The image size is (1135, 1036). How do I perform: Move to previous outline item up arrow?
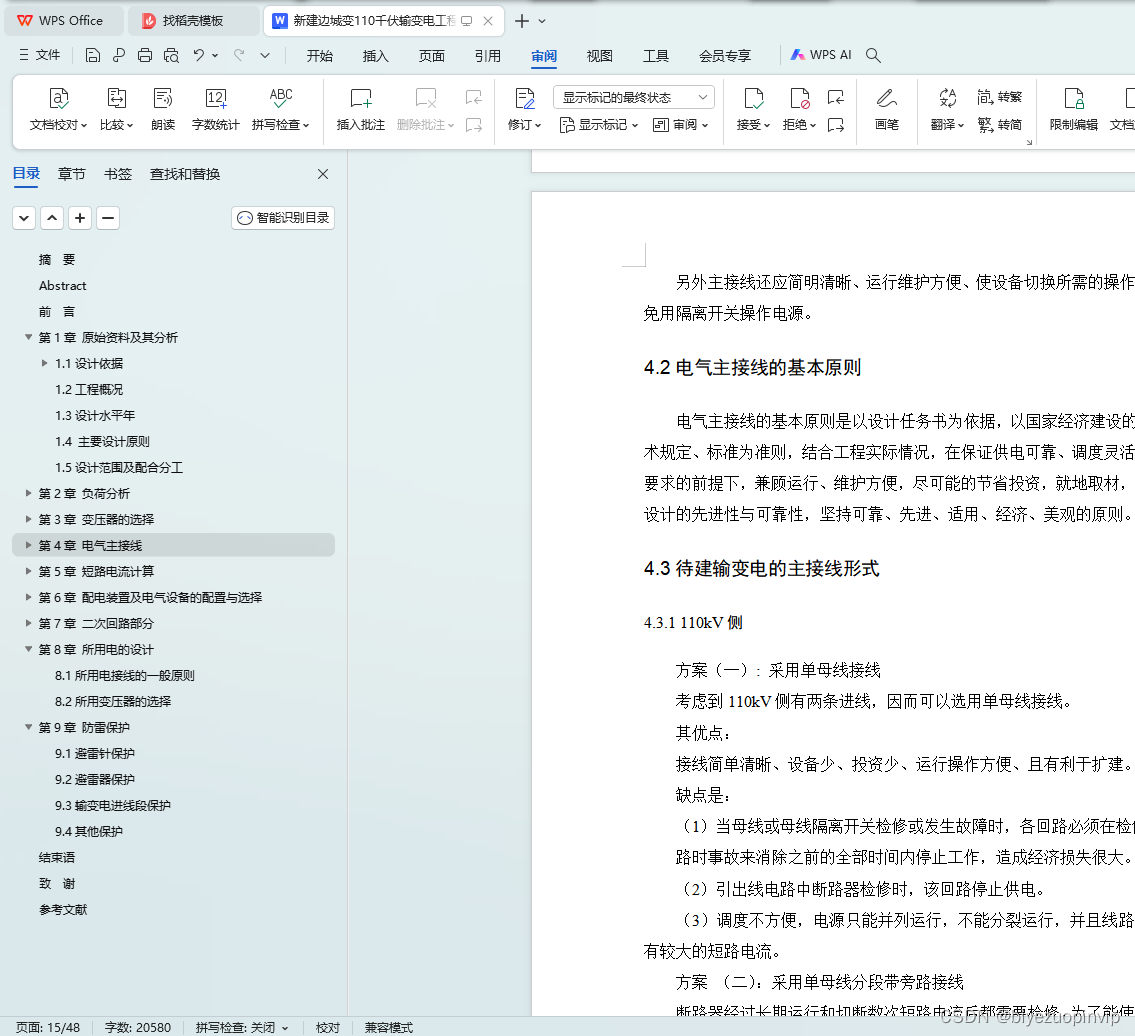click(x=52, y=218)
